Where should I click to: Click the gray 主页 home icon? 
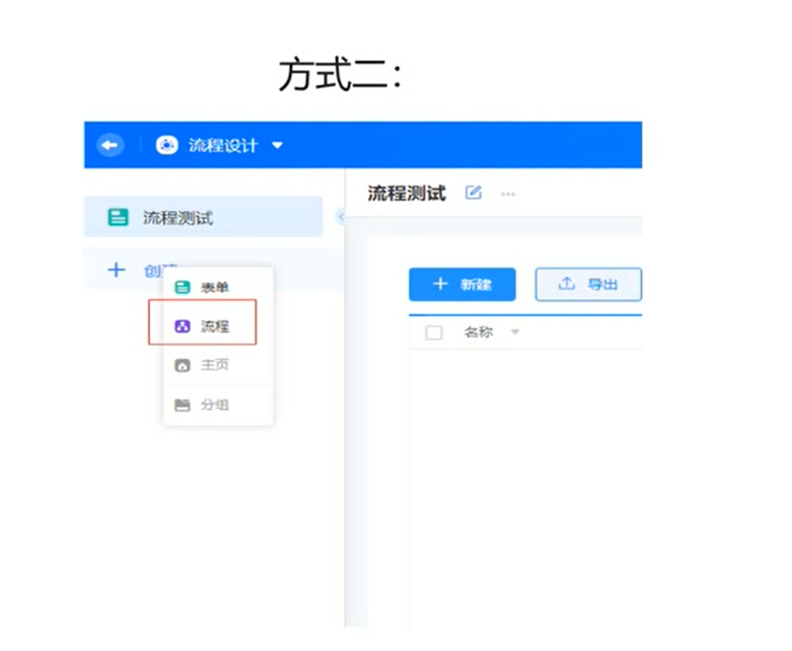pos(182,365)
